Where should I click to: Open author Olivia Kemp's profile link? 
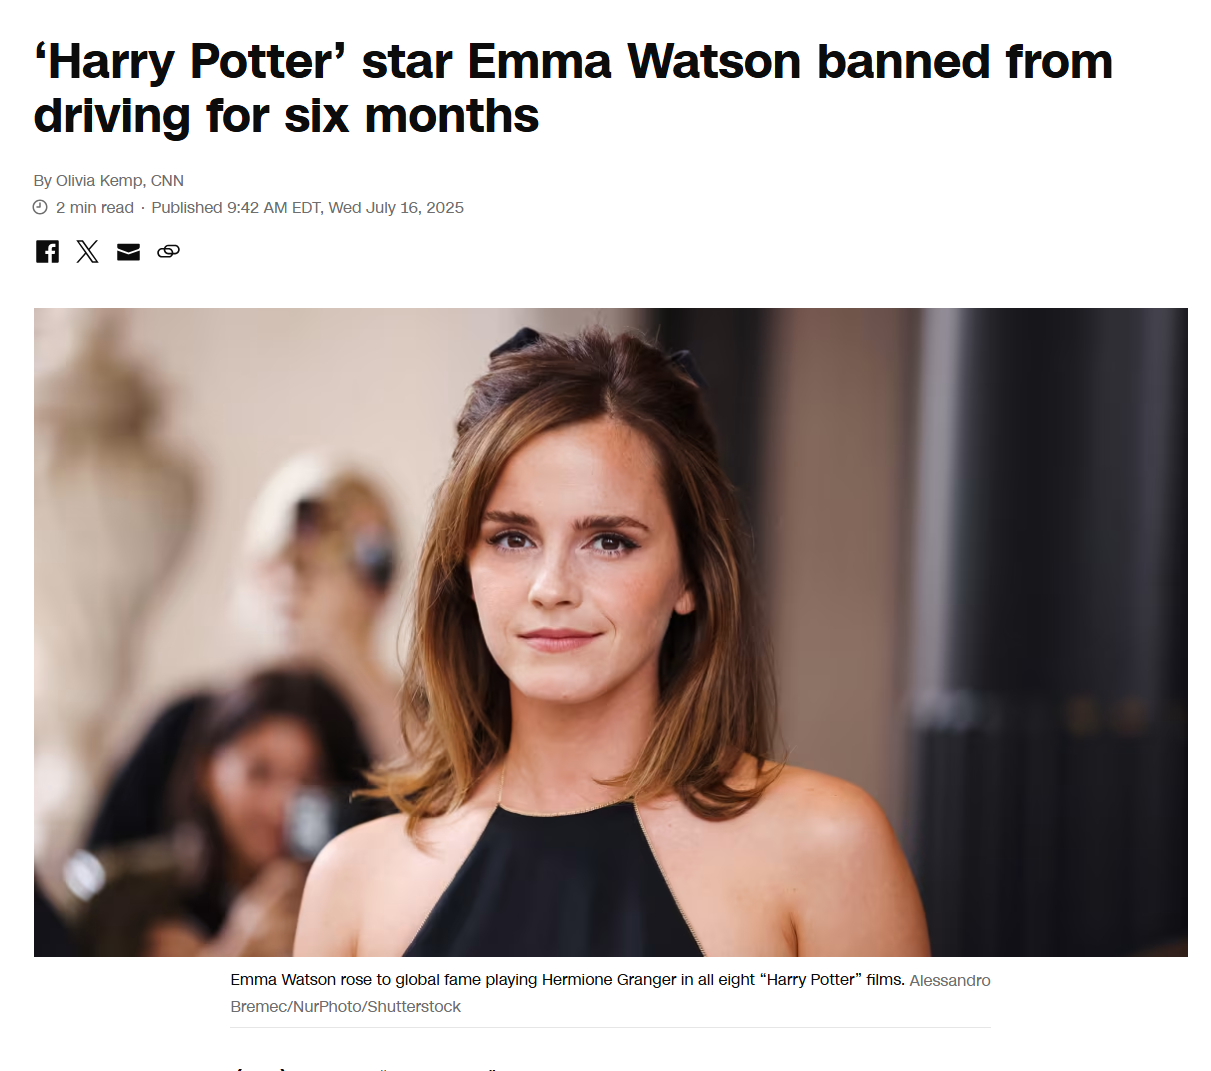click(100, 181)
